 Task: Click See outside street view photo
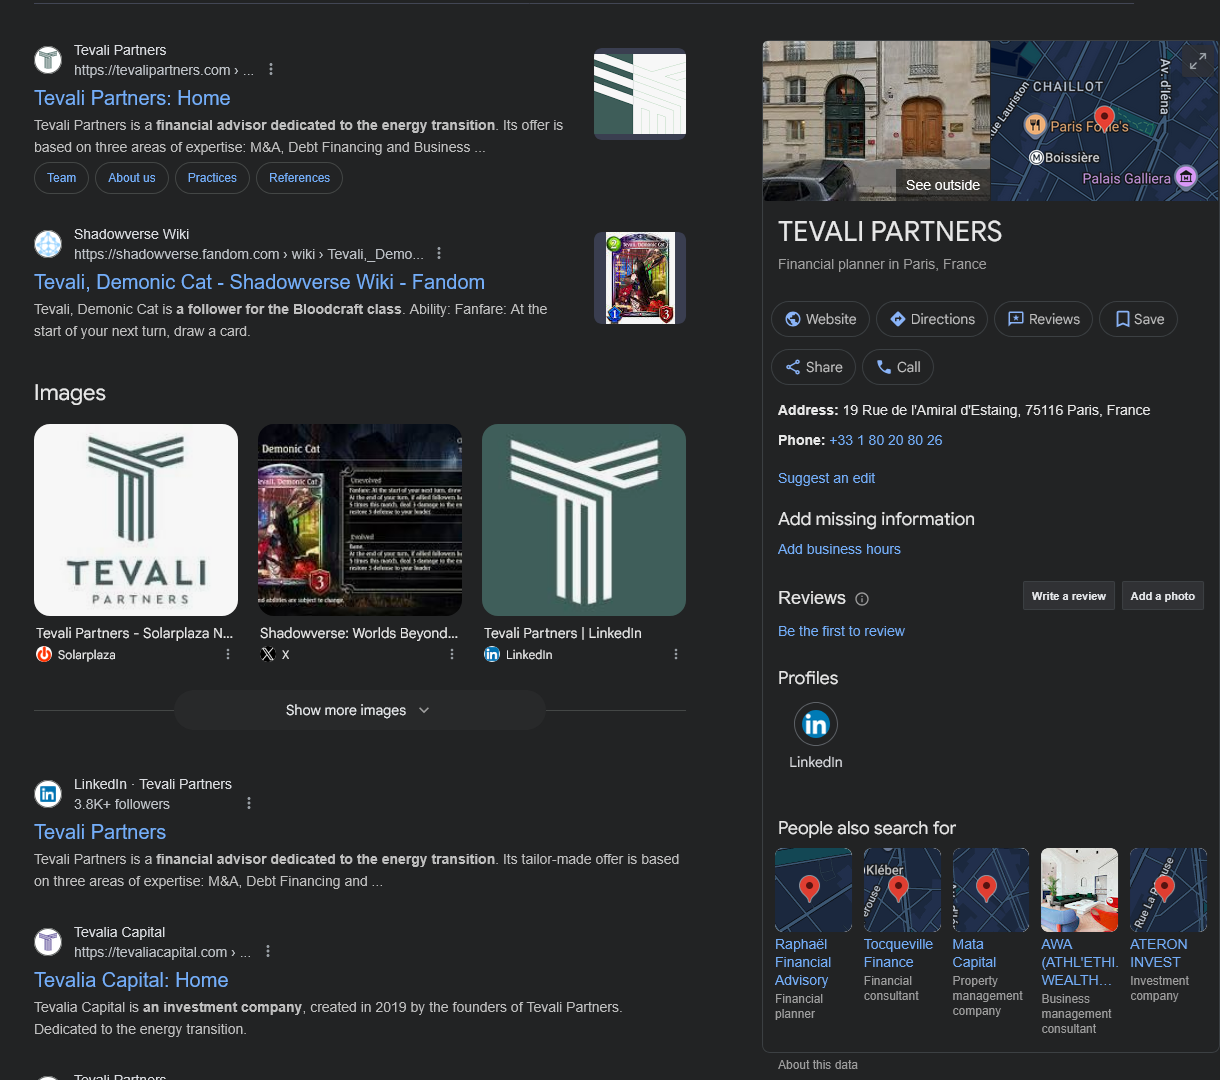click(876, 121)
